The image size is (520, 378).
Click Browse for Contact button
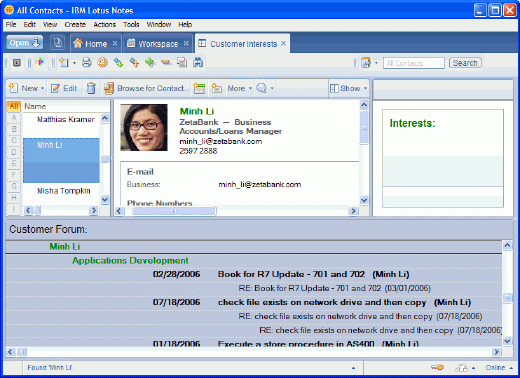(146, 88)
